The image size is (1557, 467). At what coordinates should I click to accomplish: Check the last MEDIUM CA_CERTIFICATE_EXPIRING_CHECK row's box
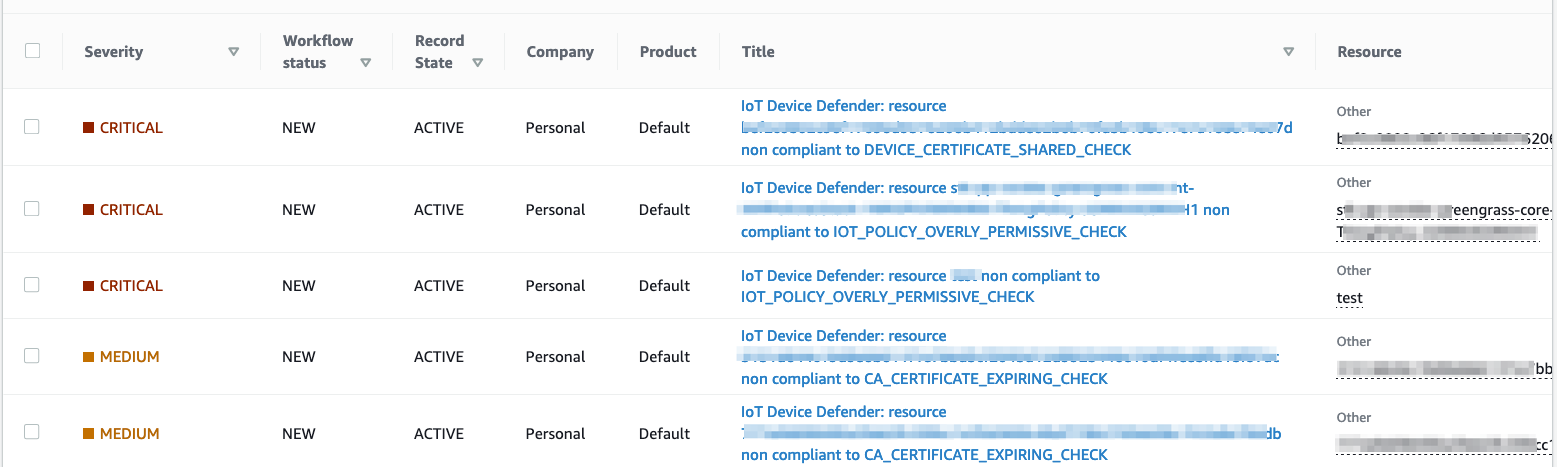coord(32,433)
